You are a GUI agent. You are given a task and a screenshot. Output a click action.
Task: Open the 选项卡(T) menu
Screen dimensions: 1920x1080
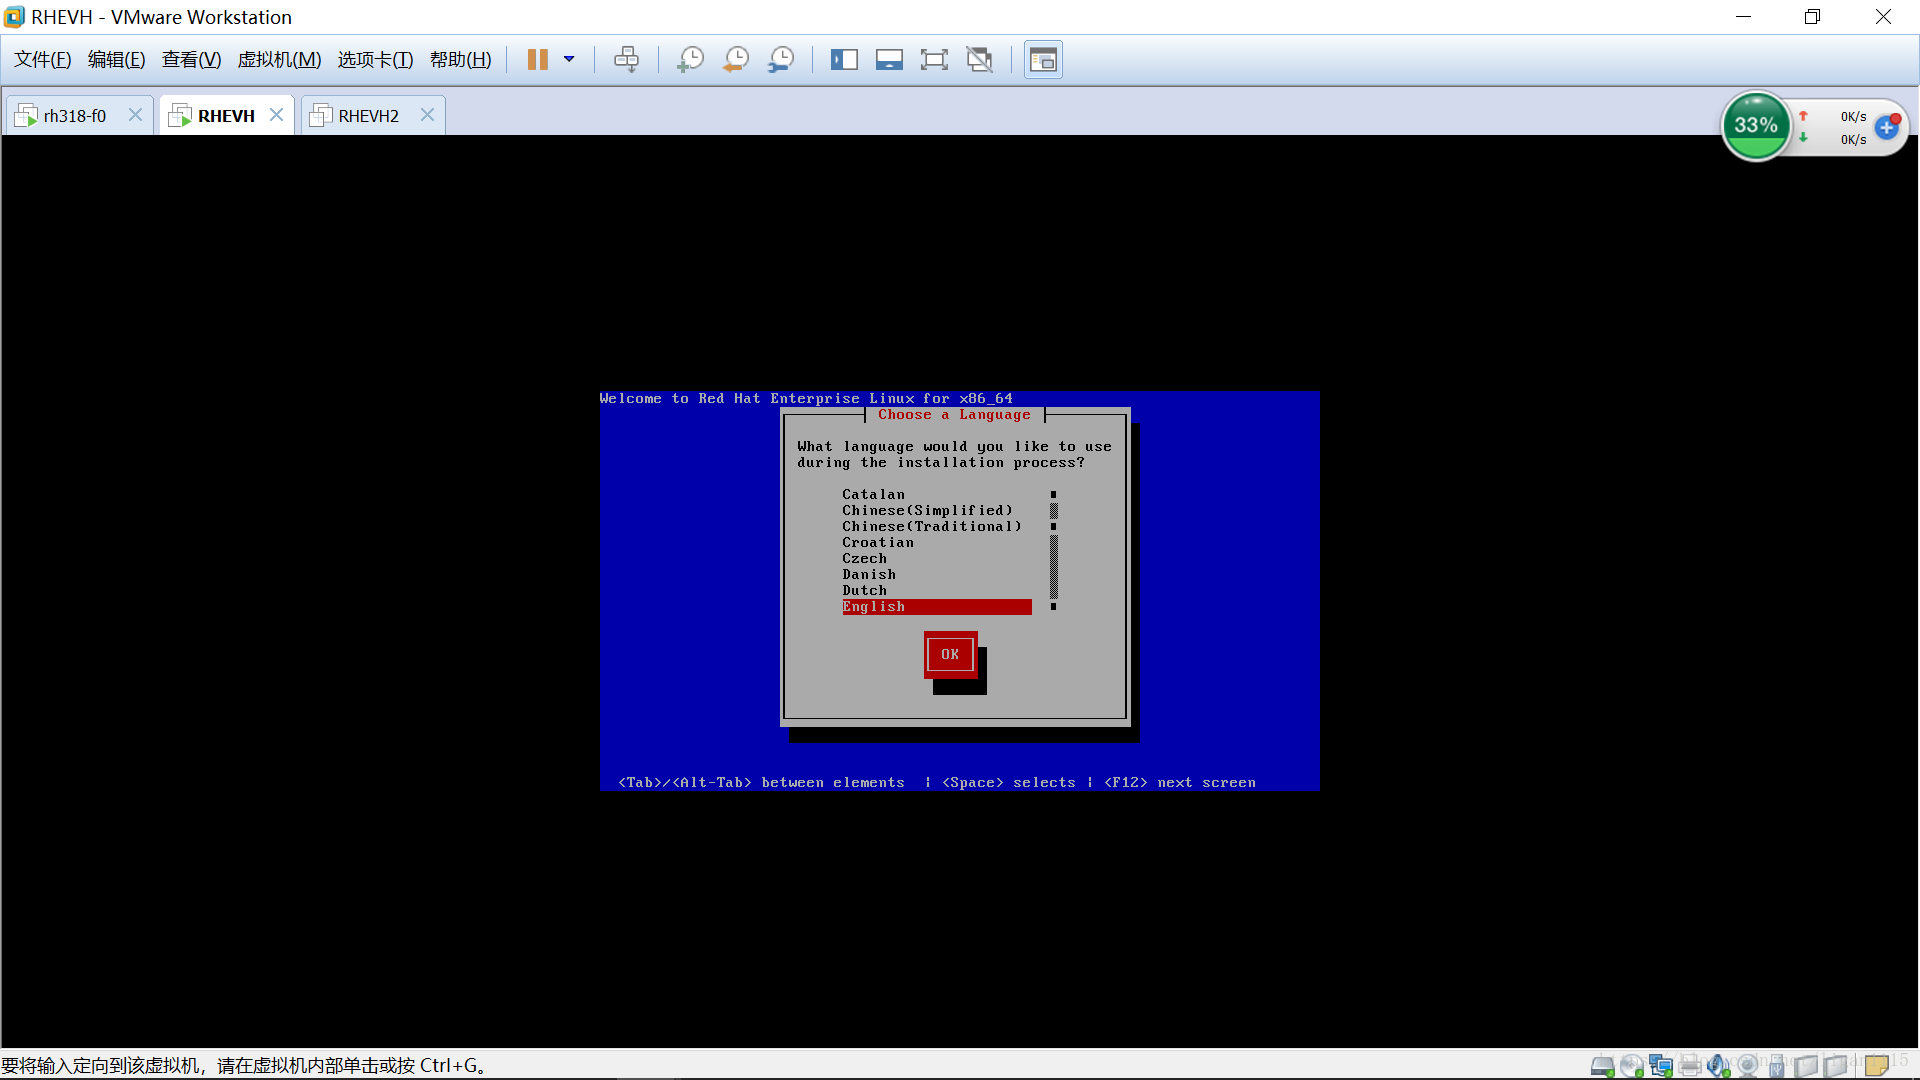(375, 60)
